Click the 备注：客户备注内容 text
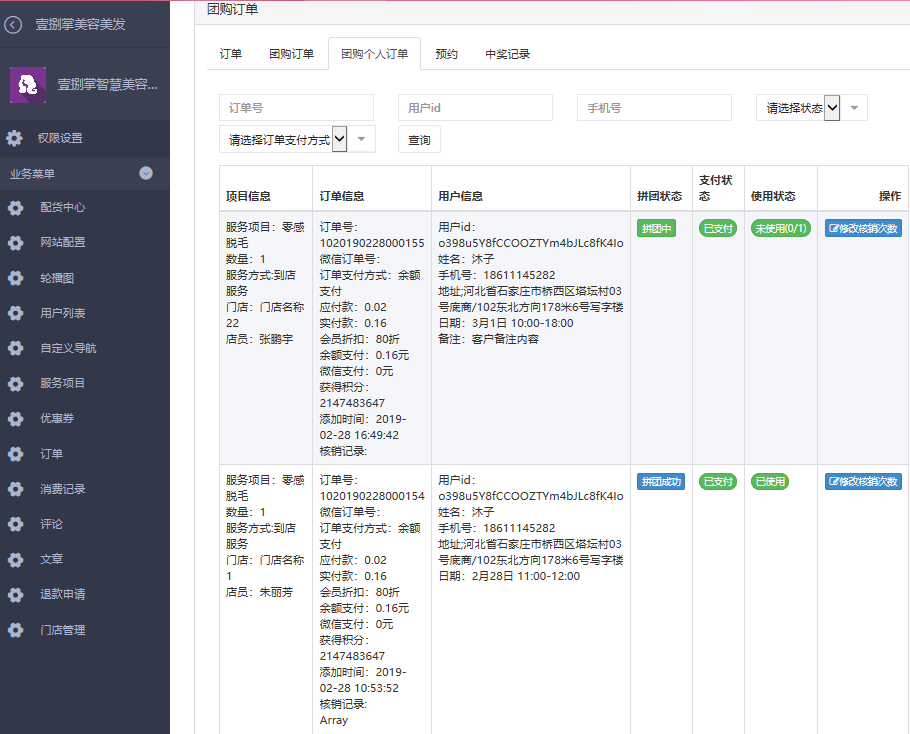Screen dimensions: 910x734 (x=489, y=339)
